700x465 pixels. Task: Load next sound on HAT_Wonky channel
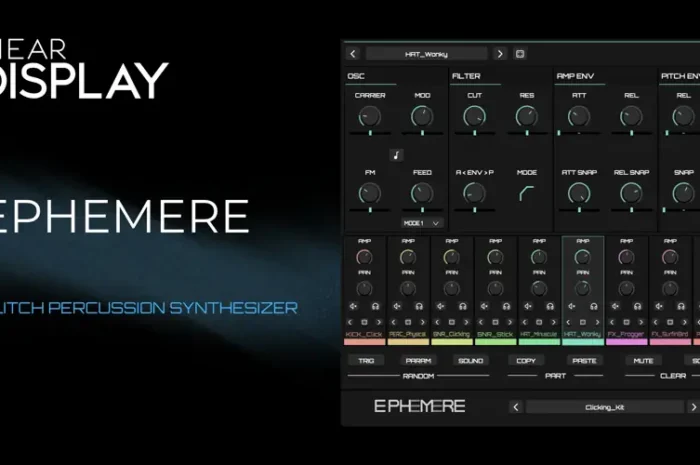point(597,322)
